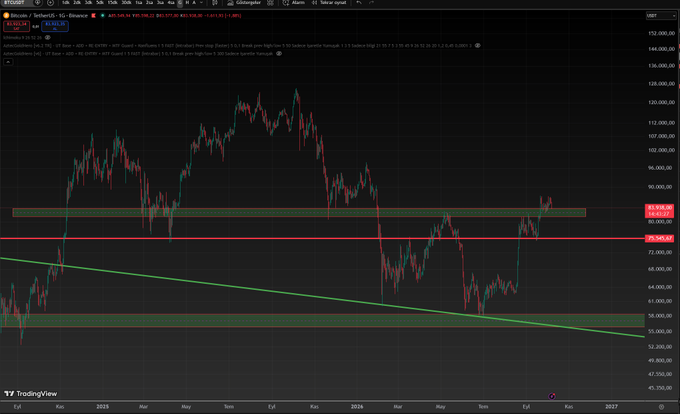Expand the timeframe dropdown arrow
This screenshot has height=414, width=680.
point(201,3)
